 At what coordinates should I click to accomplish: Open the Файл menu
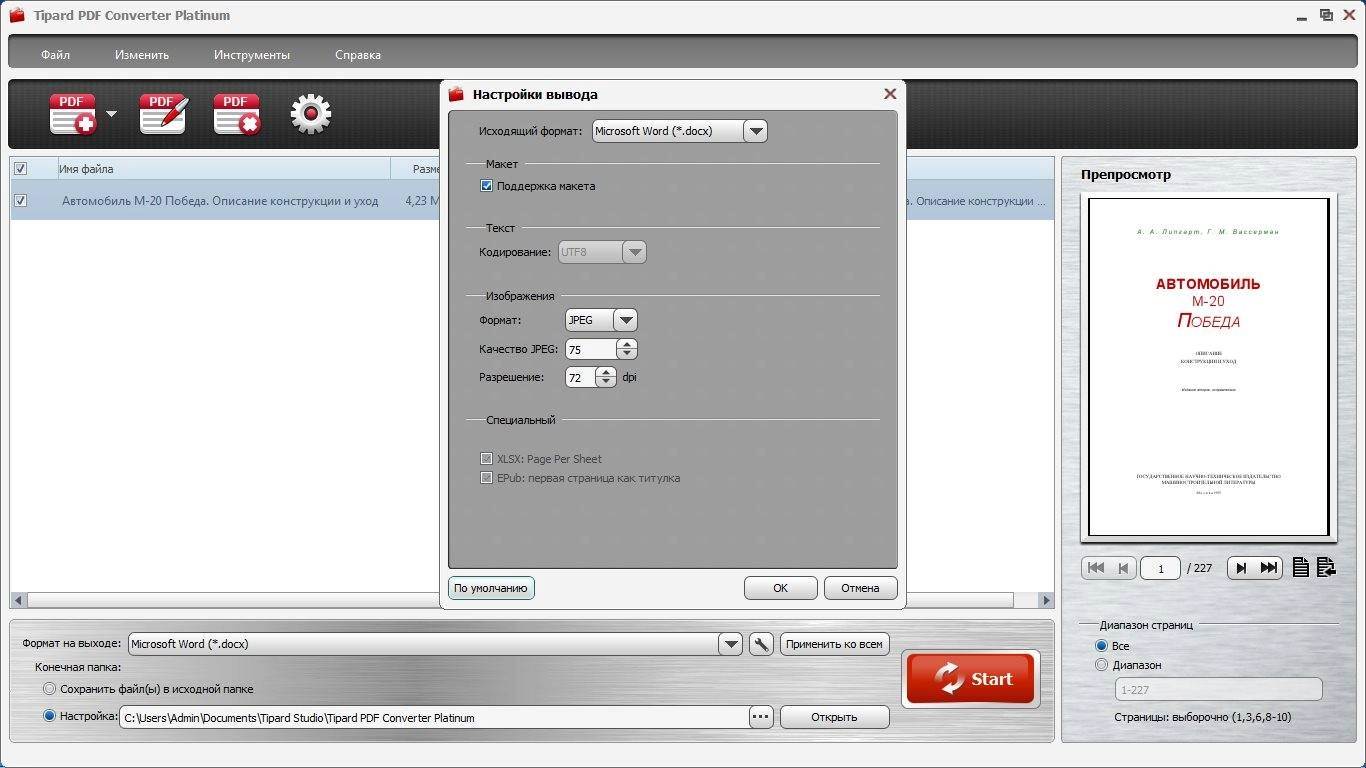[55, 55]
